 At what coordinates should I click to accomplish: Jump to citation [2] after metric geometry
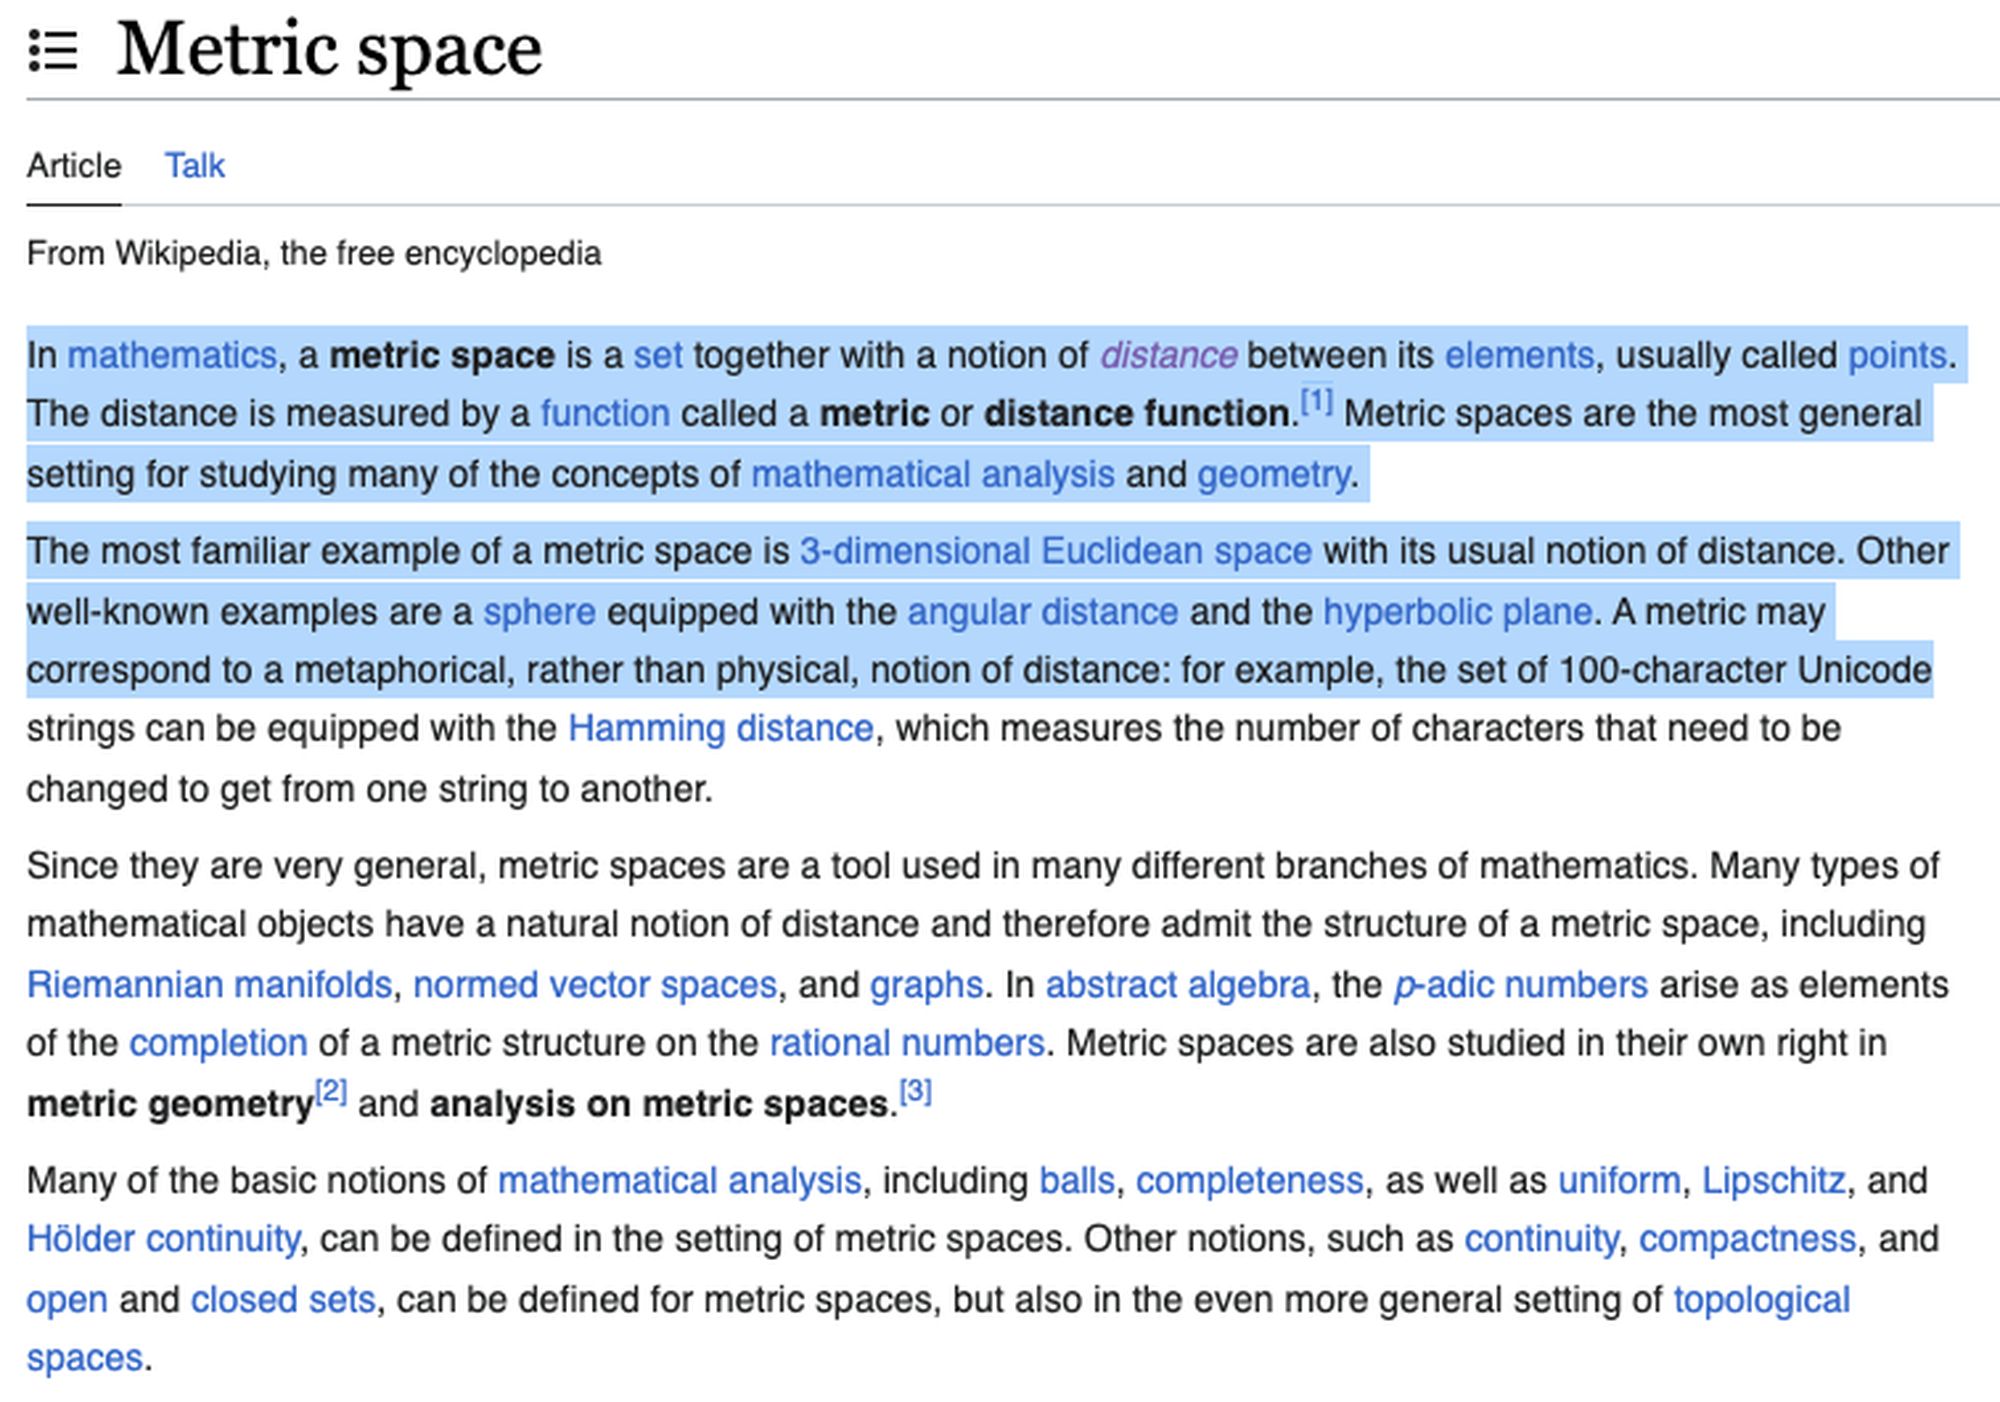click(x=331, y=1093)
